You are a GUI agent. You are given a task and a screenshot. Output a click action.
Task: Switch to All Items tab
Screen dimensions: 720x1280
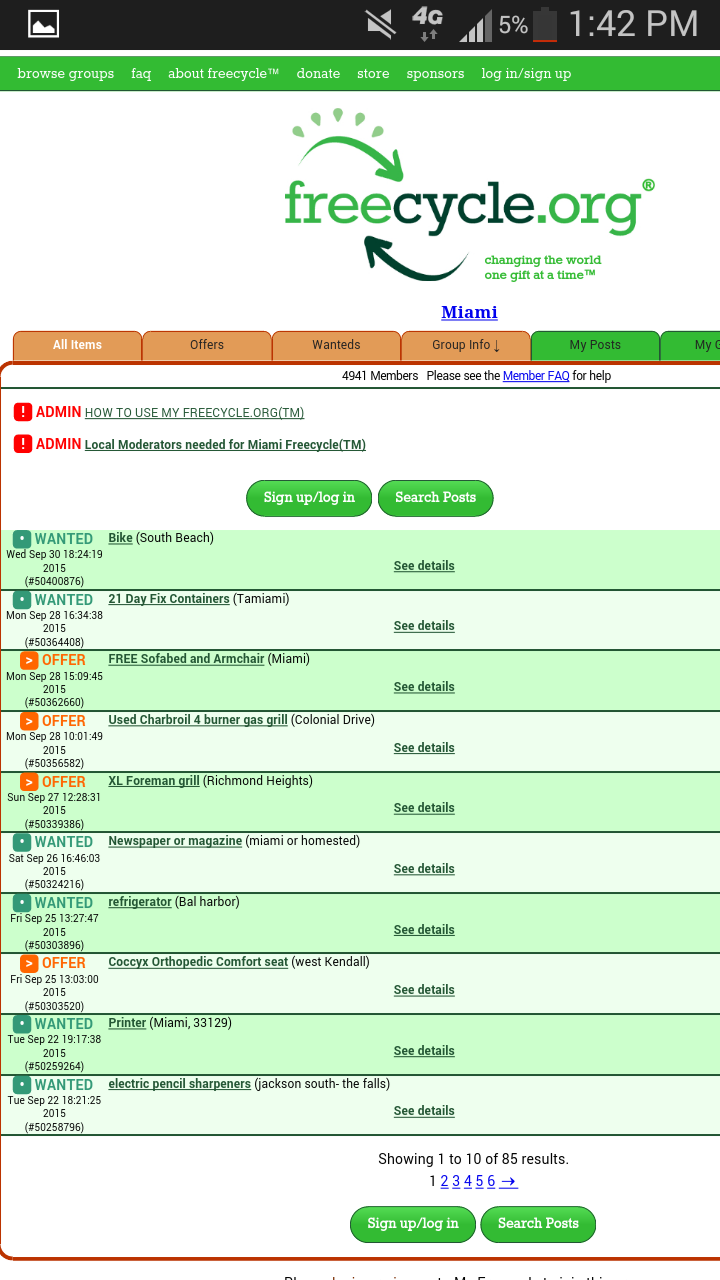(77, 345)
